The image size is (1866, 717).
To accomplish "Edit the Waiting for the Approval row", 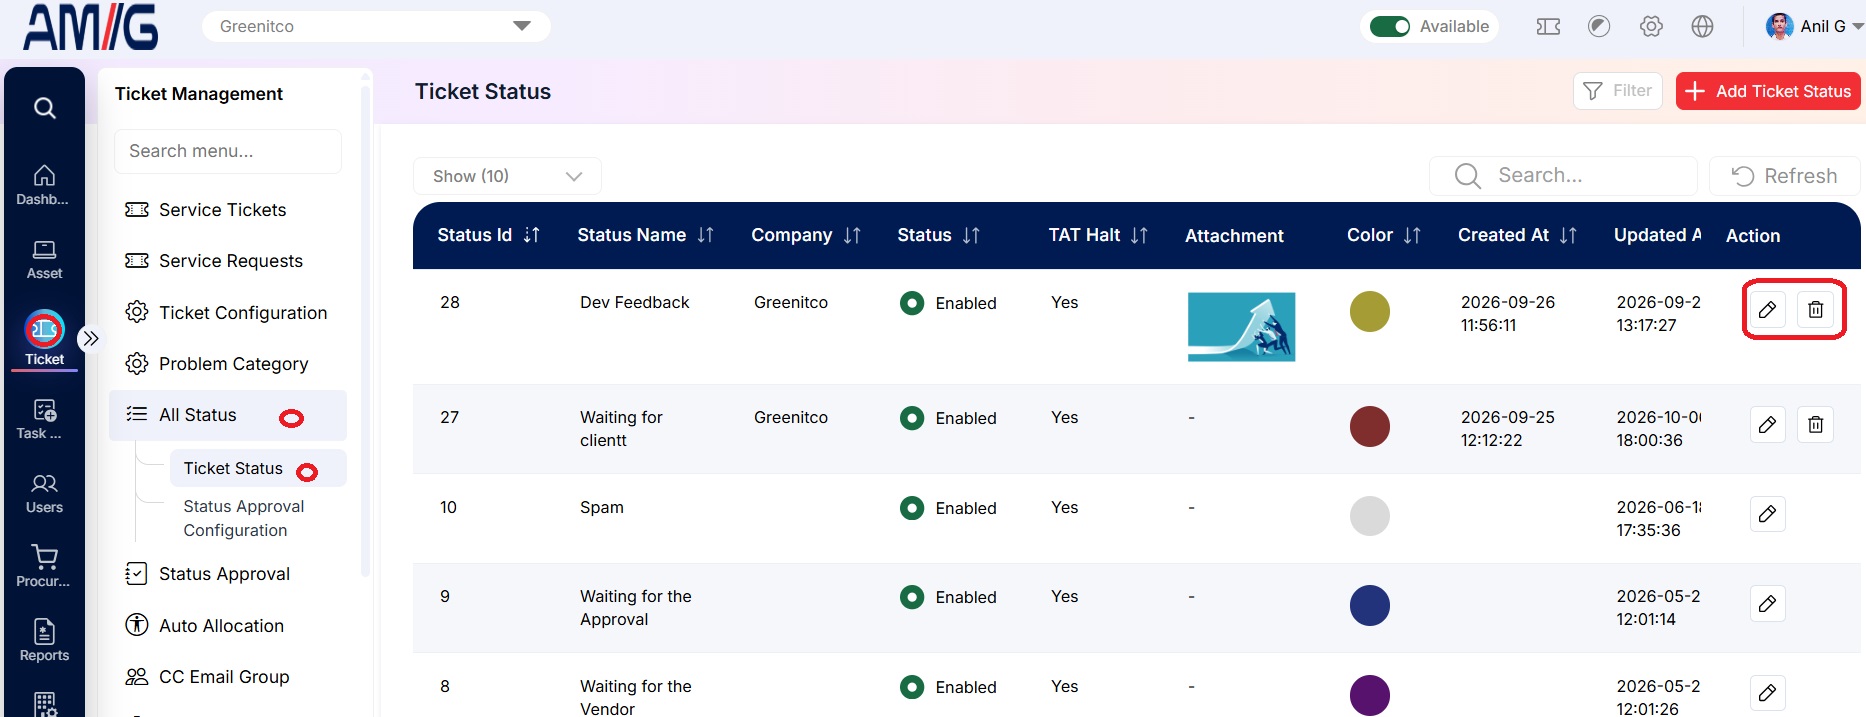I will coord(1767,604).
